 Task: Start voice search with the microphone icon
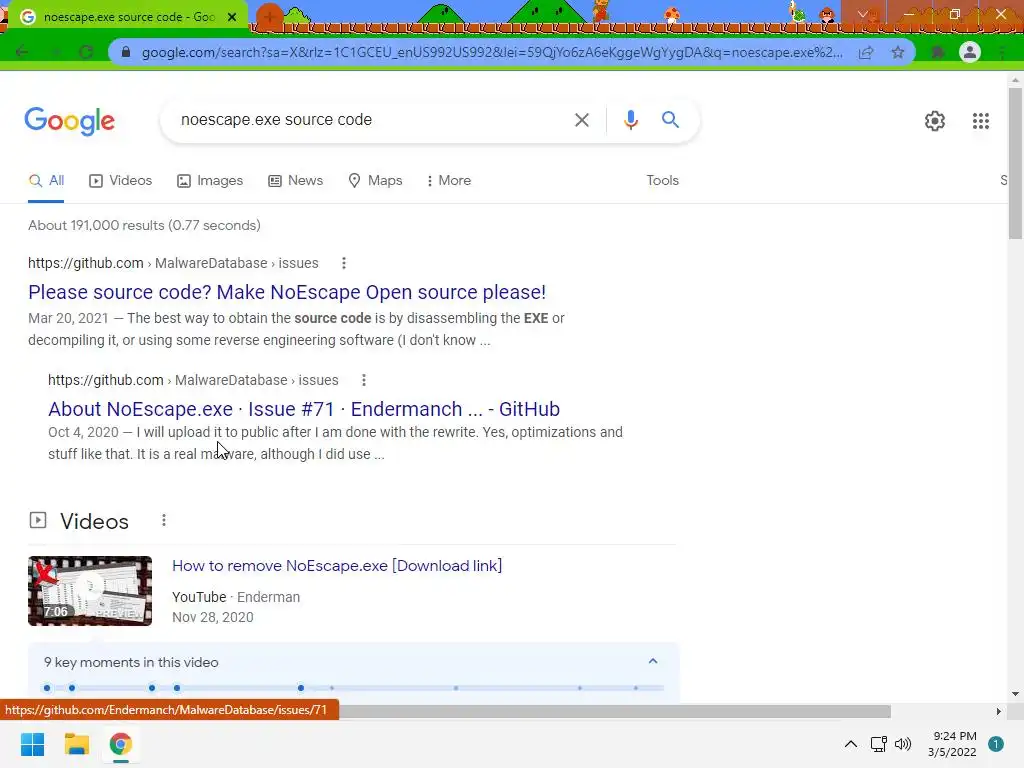[x=630, y=120]
